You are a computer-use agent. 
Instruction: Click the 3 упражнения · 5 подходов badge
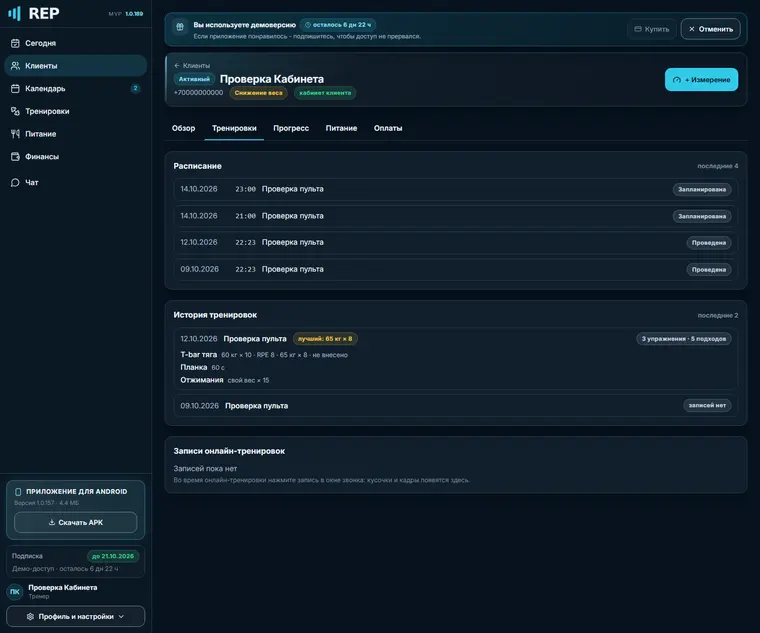(x=683, y=339)
